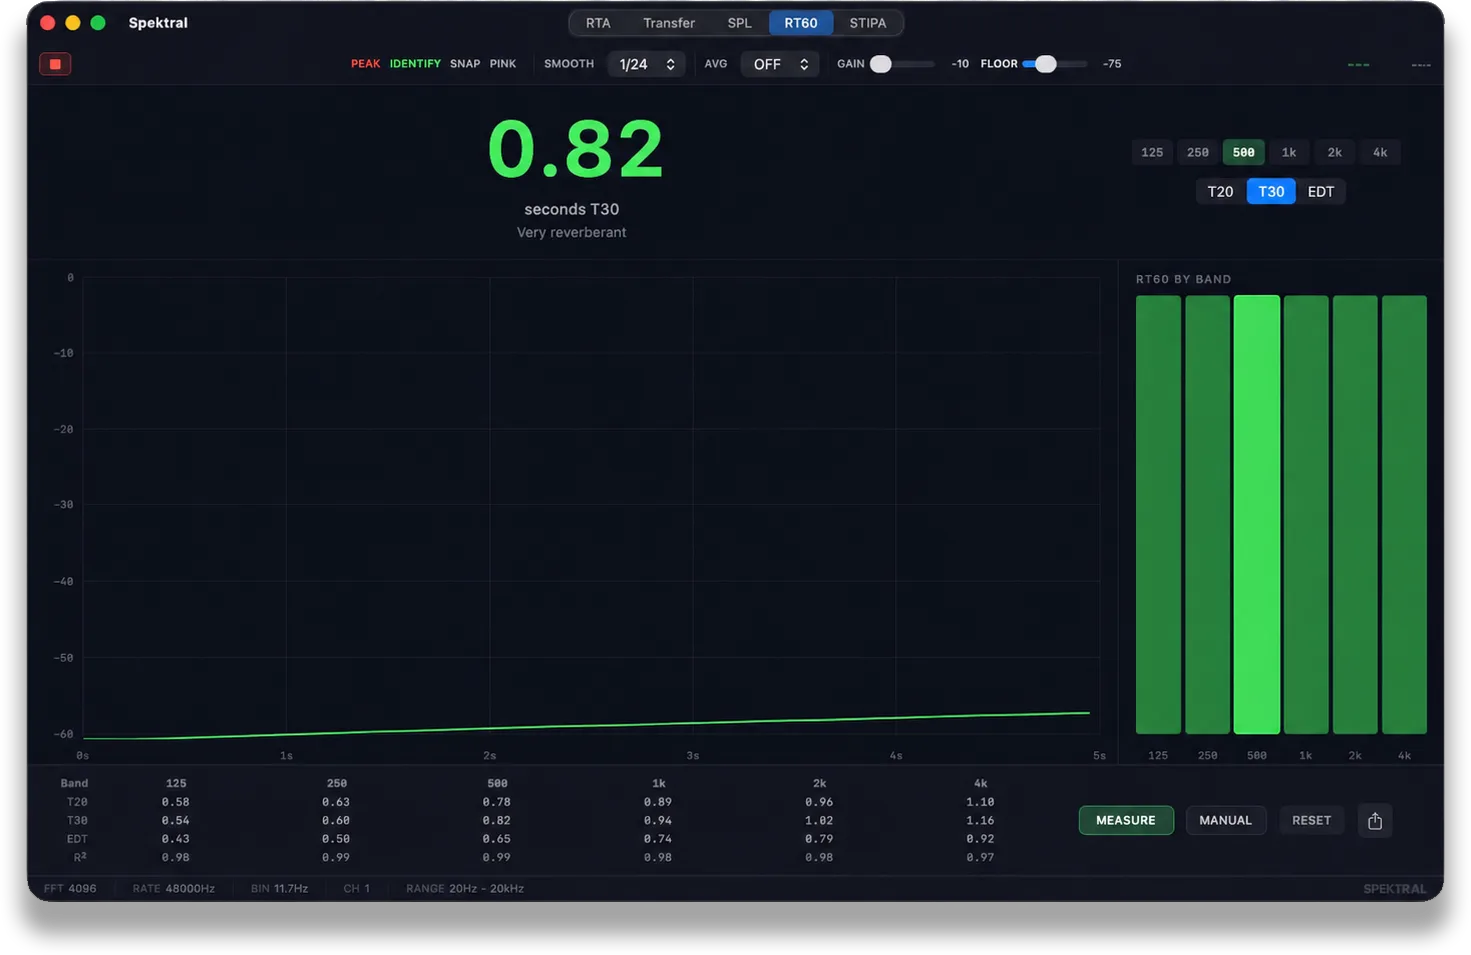Viewport: 1471px width, 955px height.
Task: Click the BIN 11.7Hz status entry
Action: point(279,889)
